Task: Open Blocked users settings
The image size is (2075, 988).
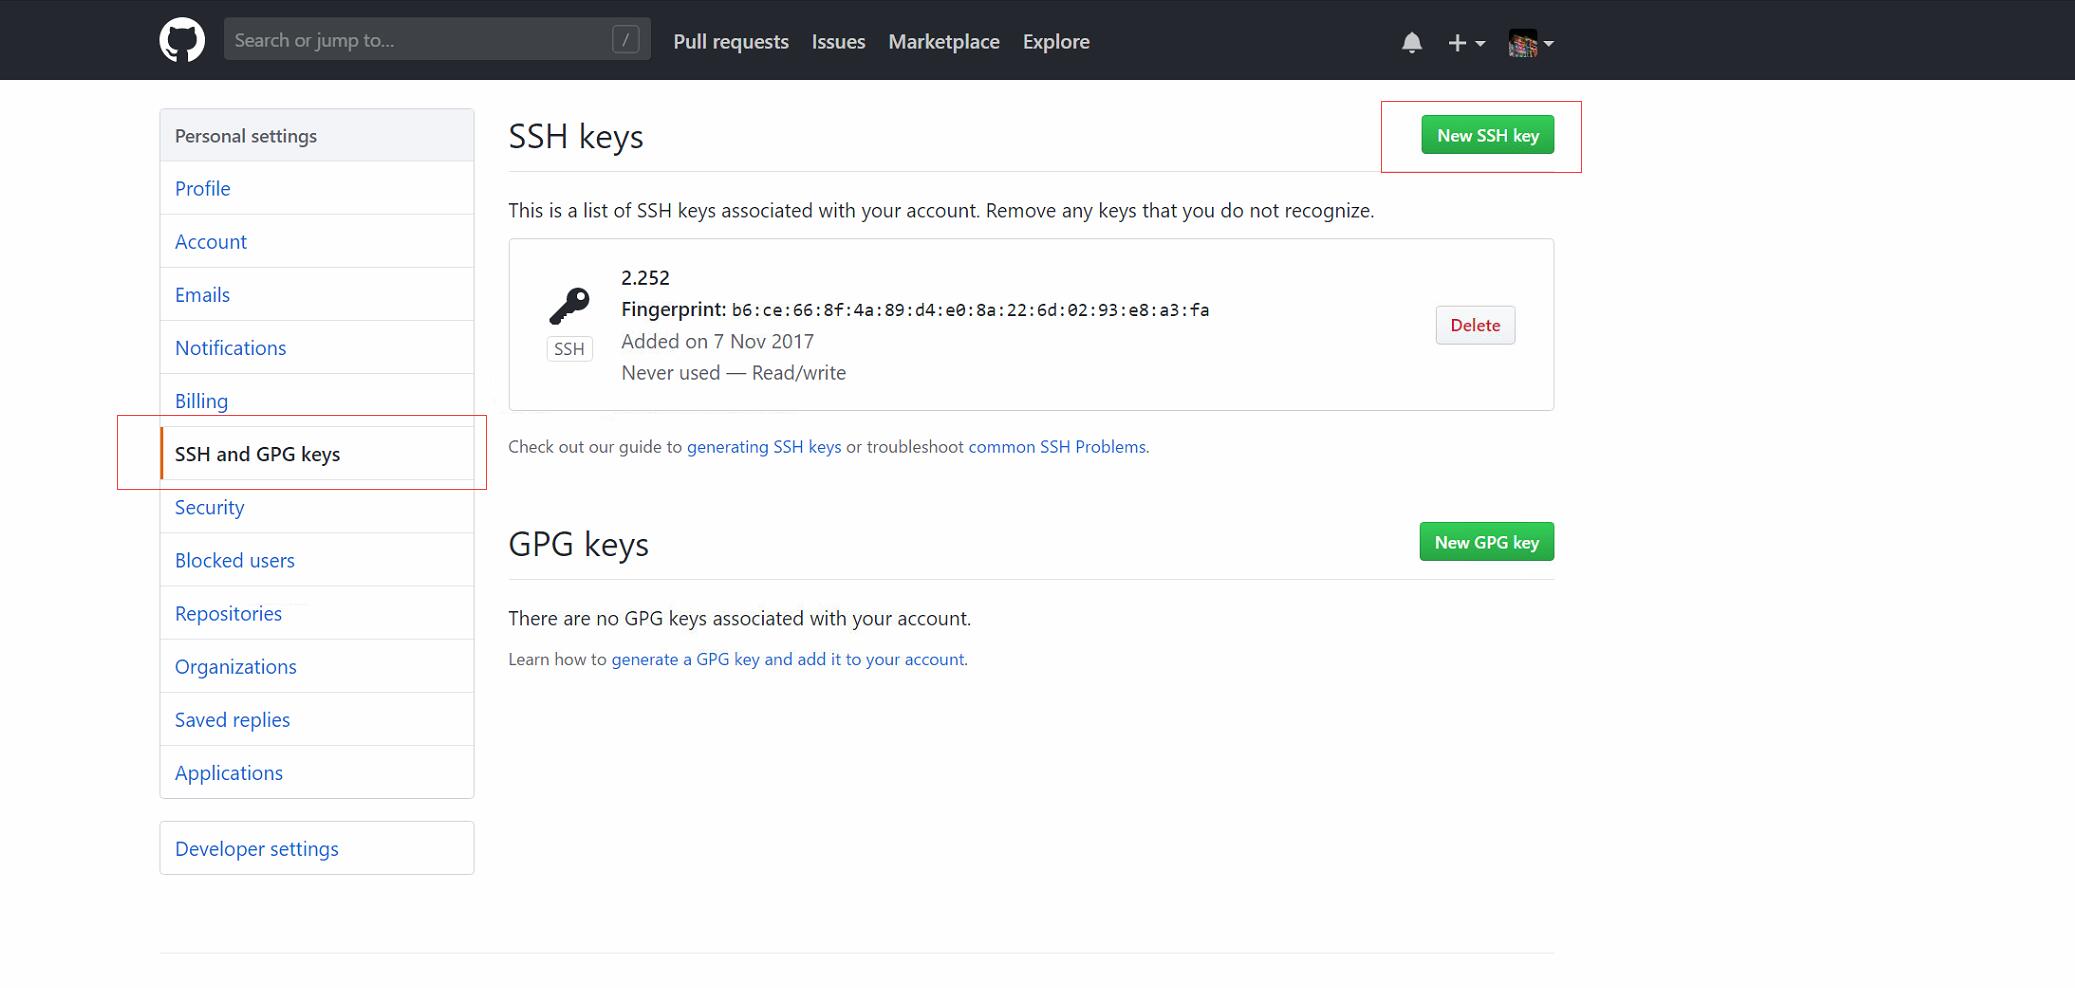Action: [x=316, y=560]
